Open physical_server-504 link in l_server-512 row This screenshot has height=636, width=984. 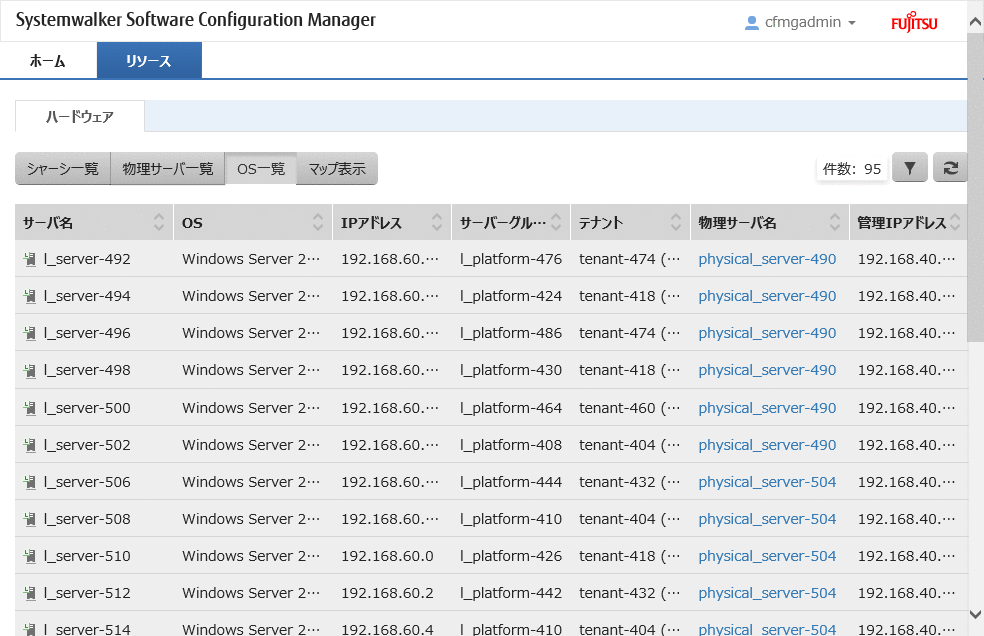pos(767,593)
